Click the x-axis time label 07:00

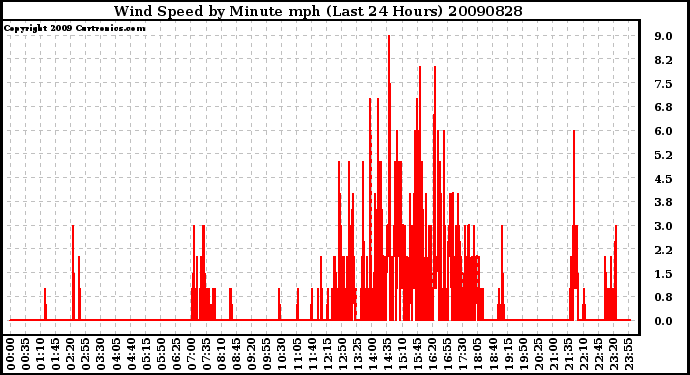191,354
